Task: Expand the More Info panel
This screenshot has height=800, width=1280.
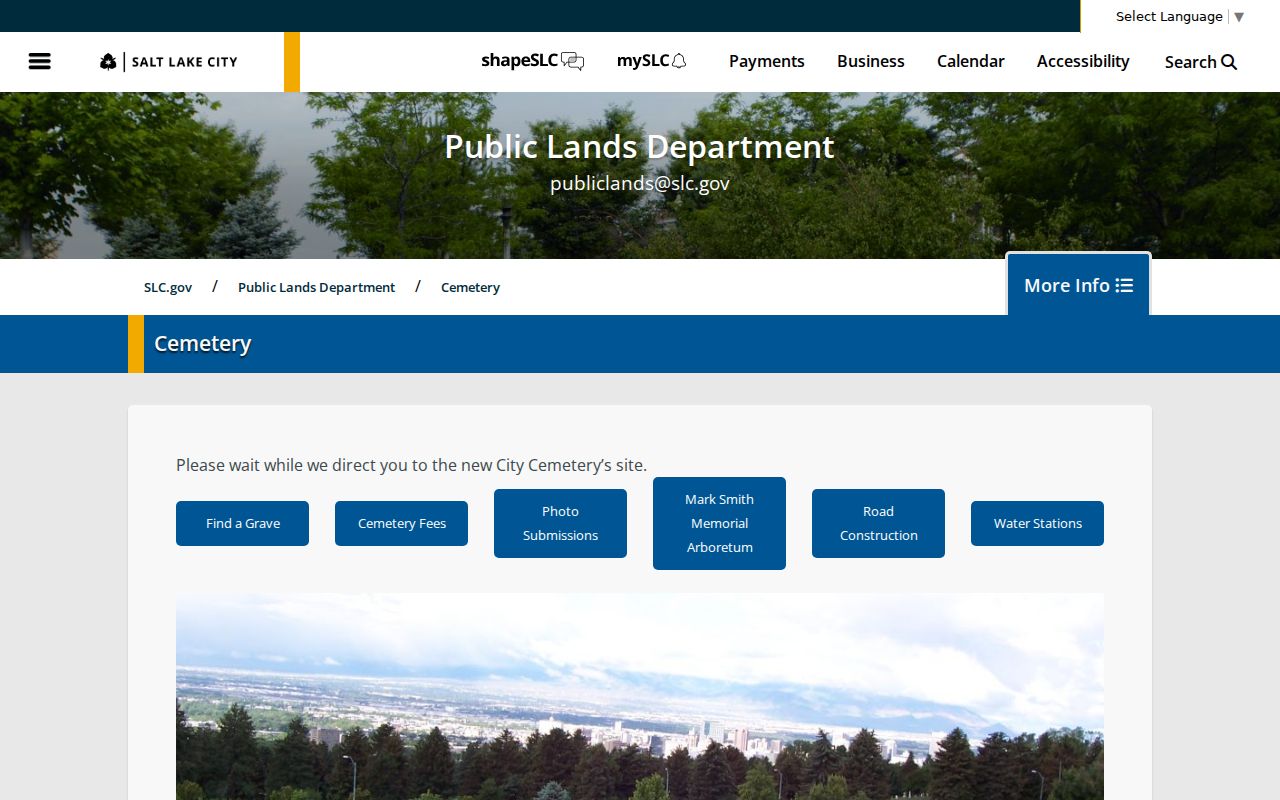Action: (1078, 285)
